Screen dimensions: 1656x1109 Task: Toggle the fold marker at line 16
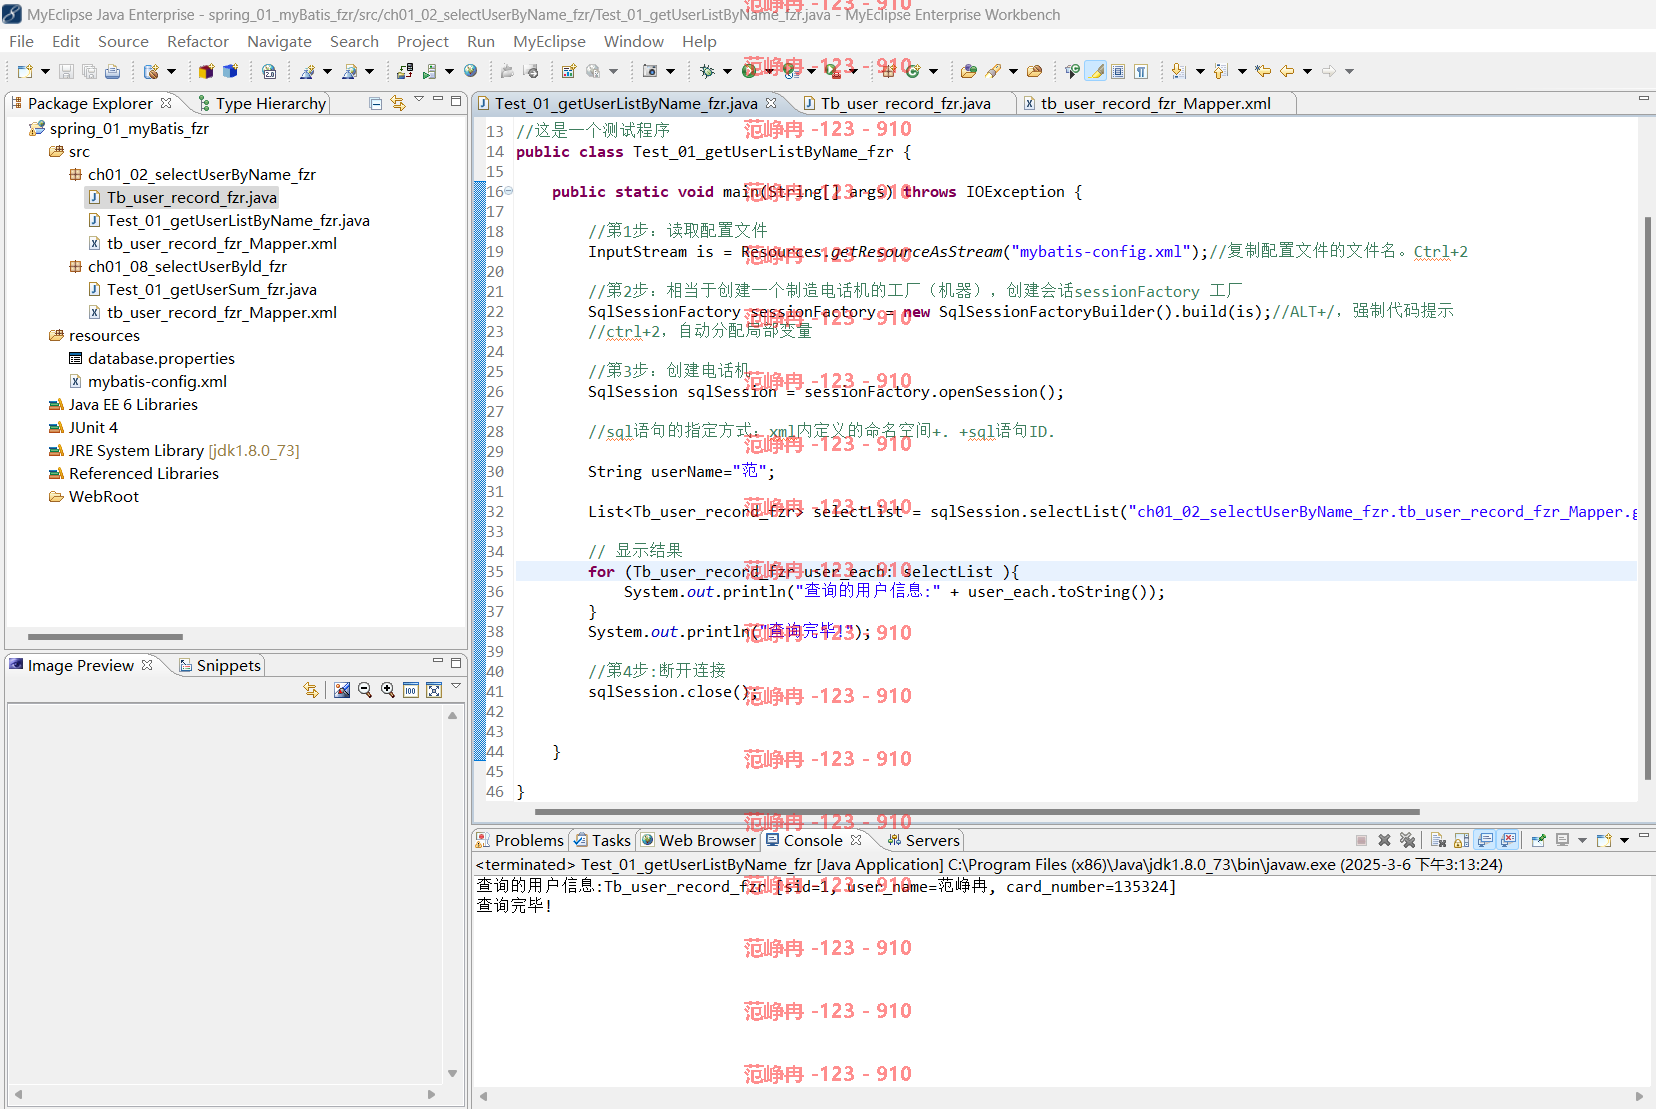coord(508,191)
